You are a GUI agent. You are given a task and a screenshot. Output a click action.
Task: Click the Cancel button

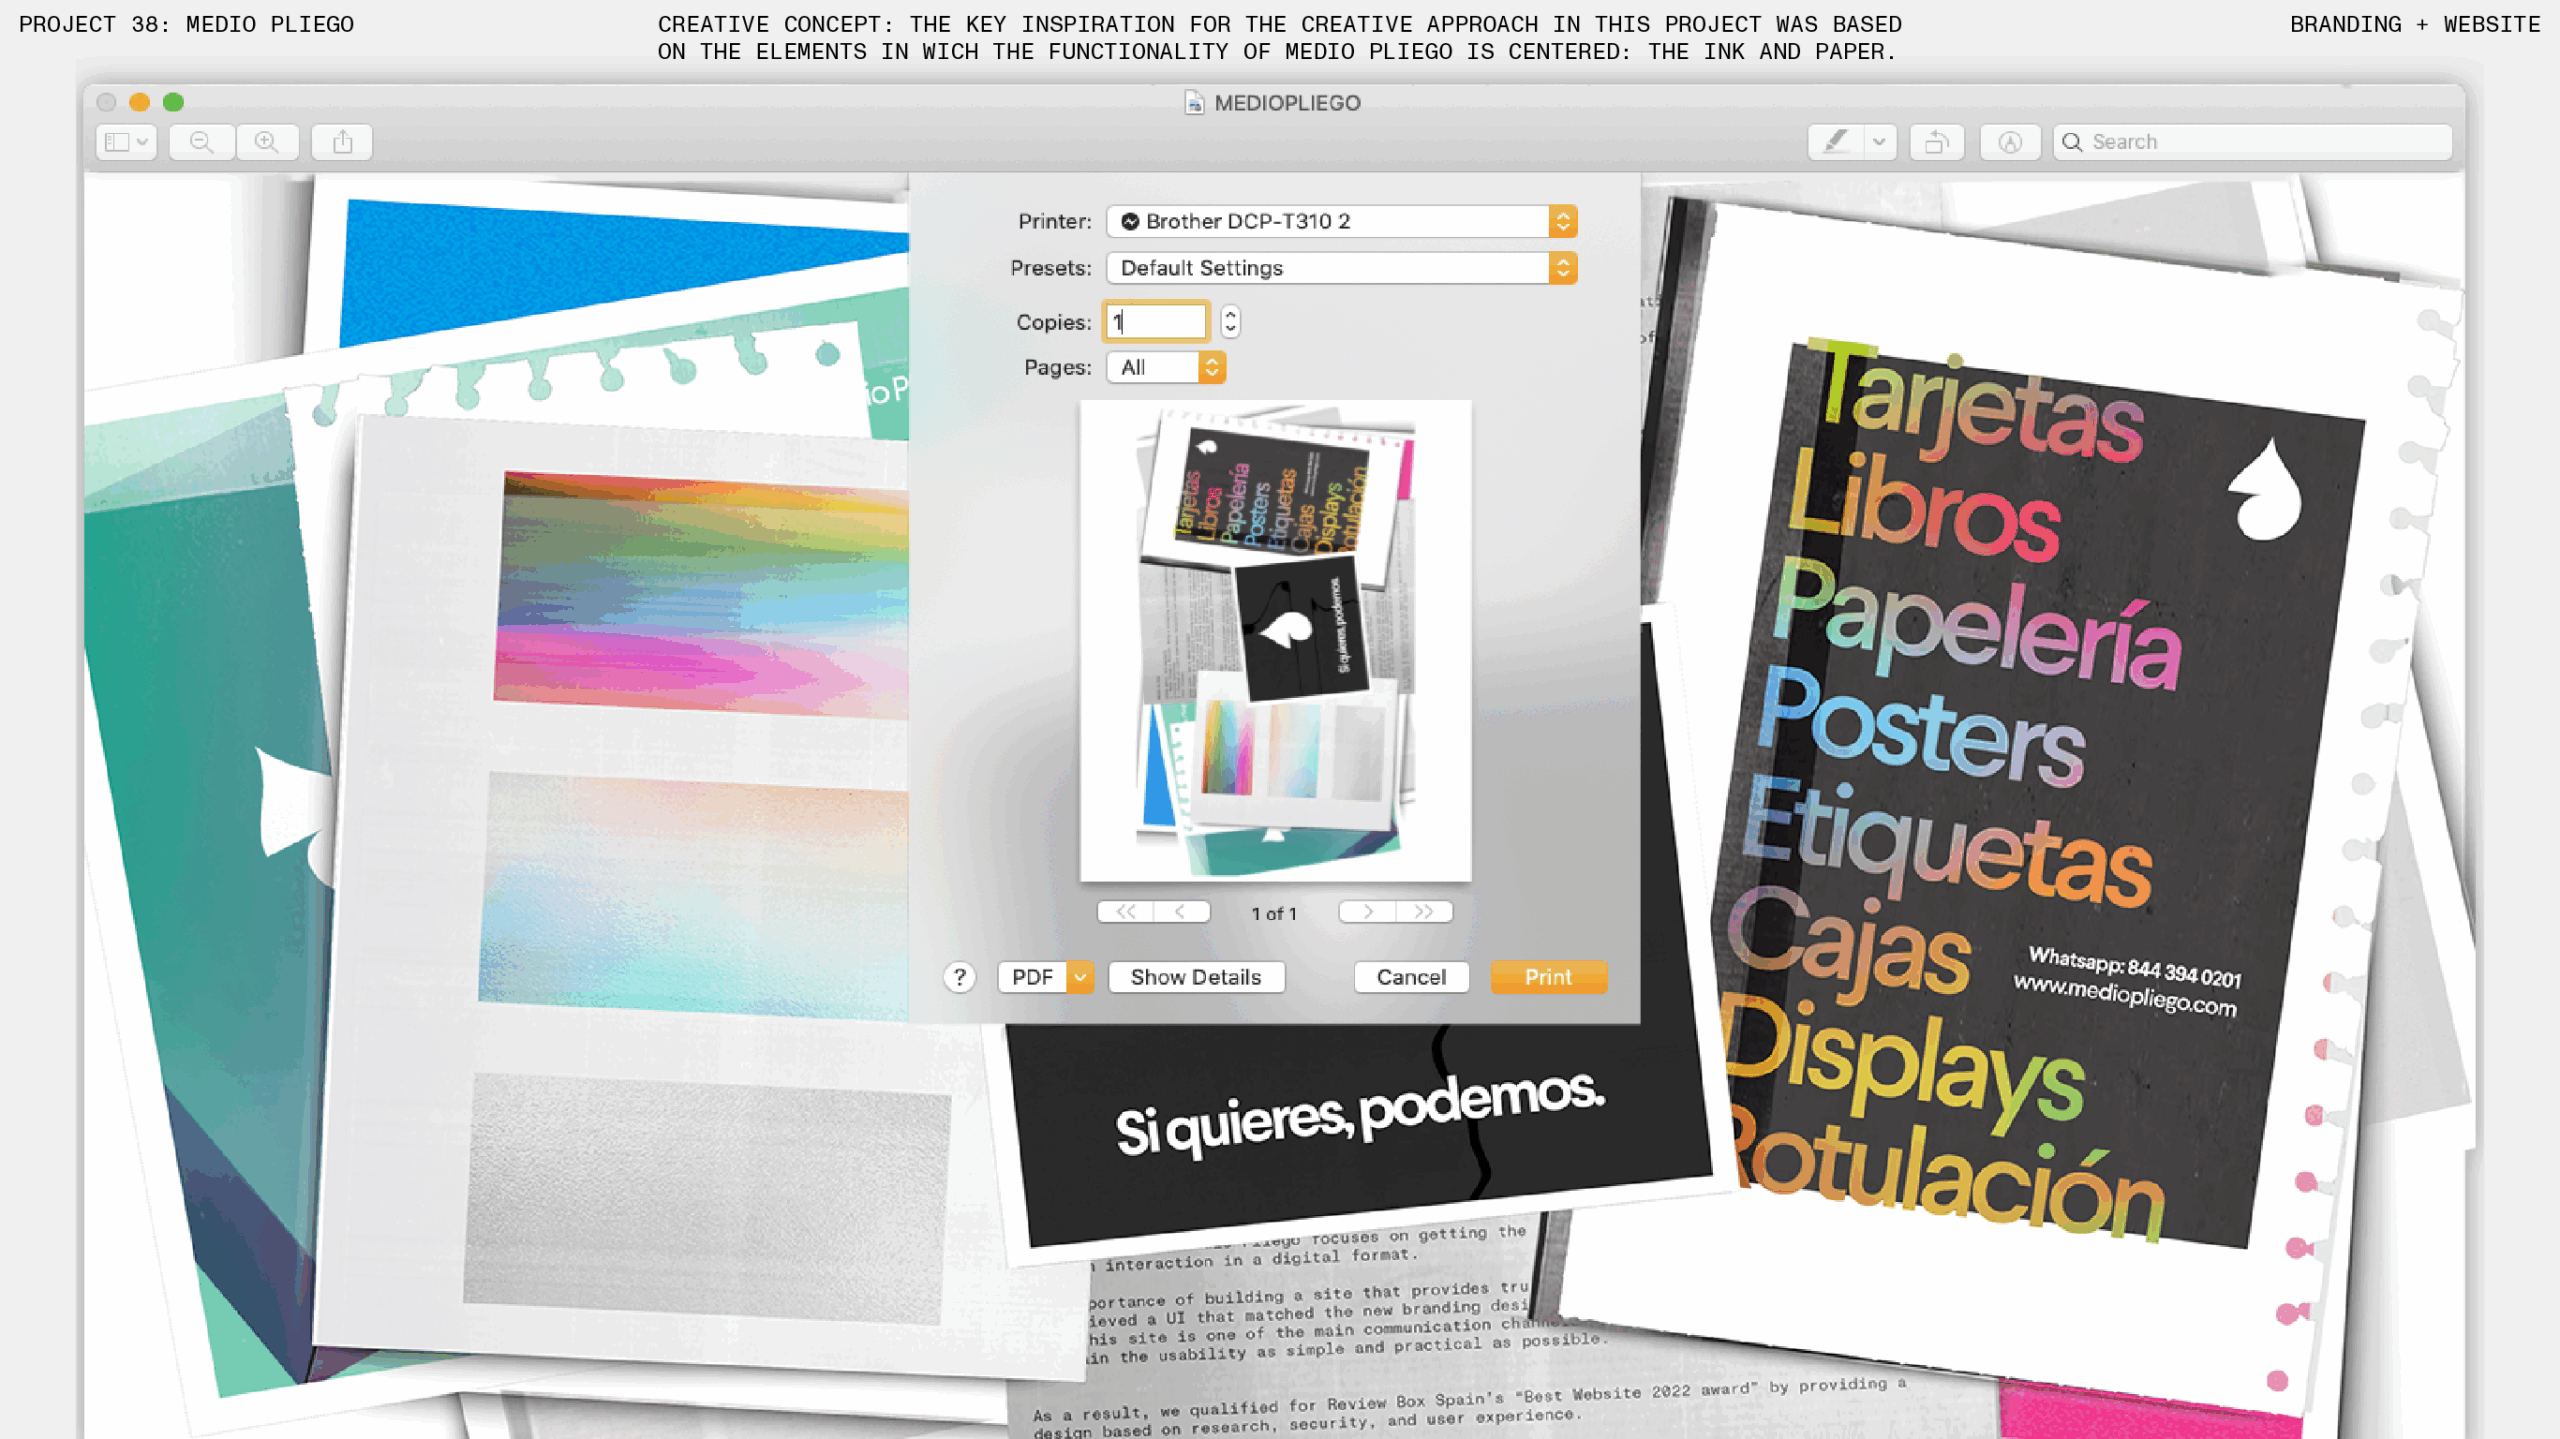click(x=1411, y=978)
